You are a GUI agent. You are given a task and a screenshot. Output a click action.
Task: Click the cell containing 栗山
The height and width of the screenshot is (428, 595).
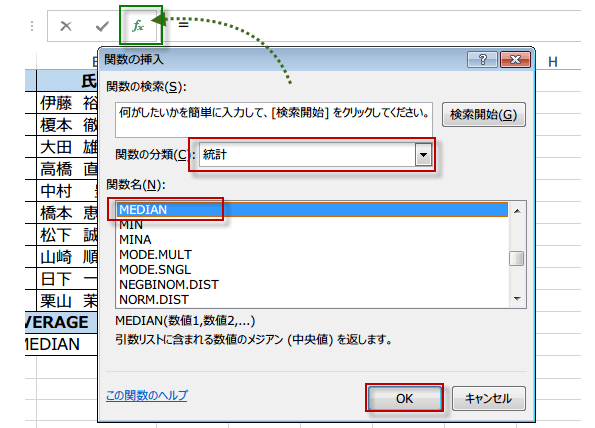67,301
